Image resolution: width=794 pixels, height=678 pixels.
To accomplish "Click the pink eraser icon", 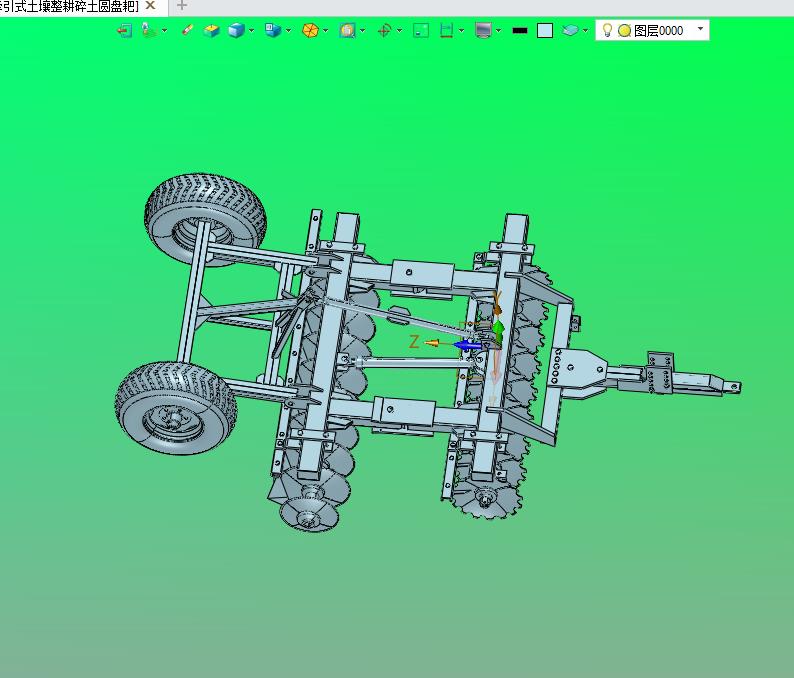I will click(187, 30).
